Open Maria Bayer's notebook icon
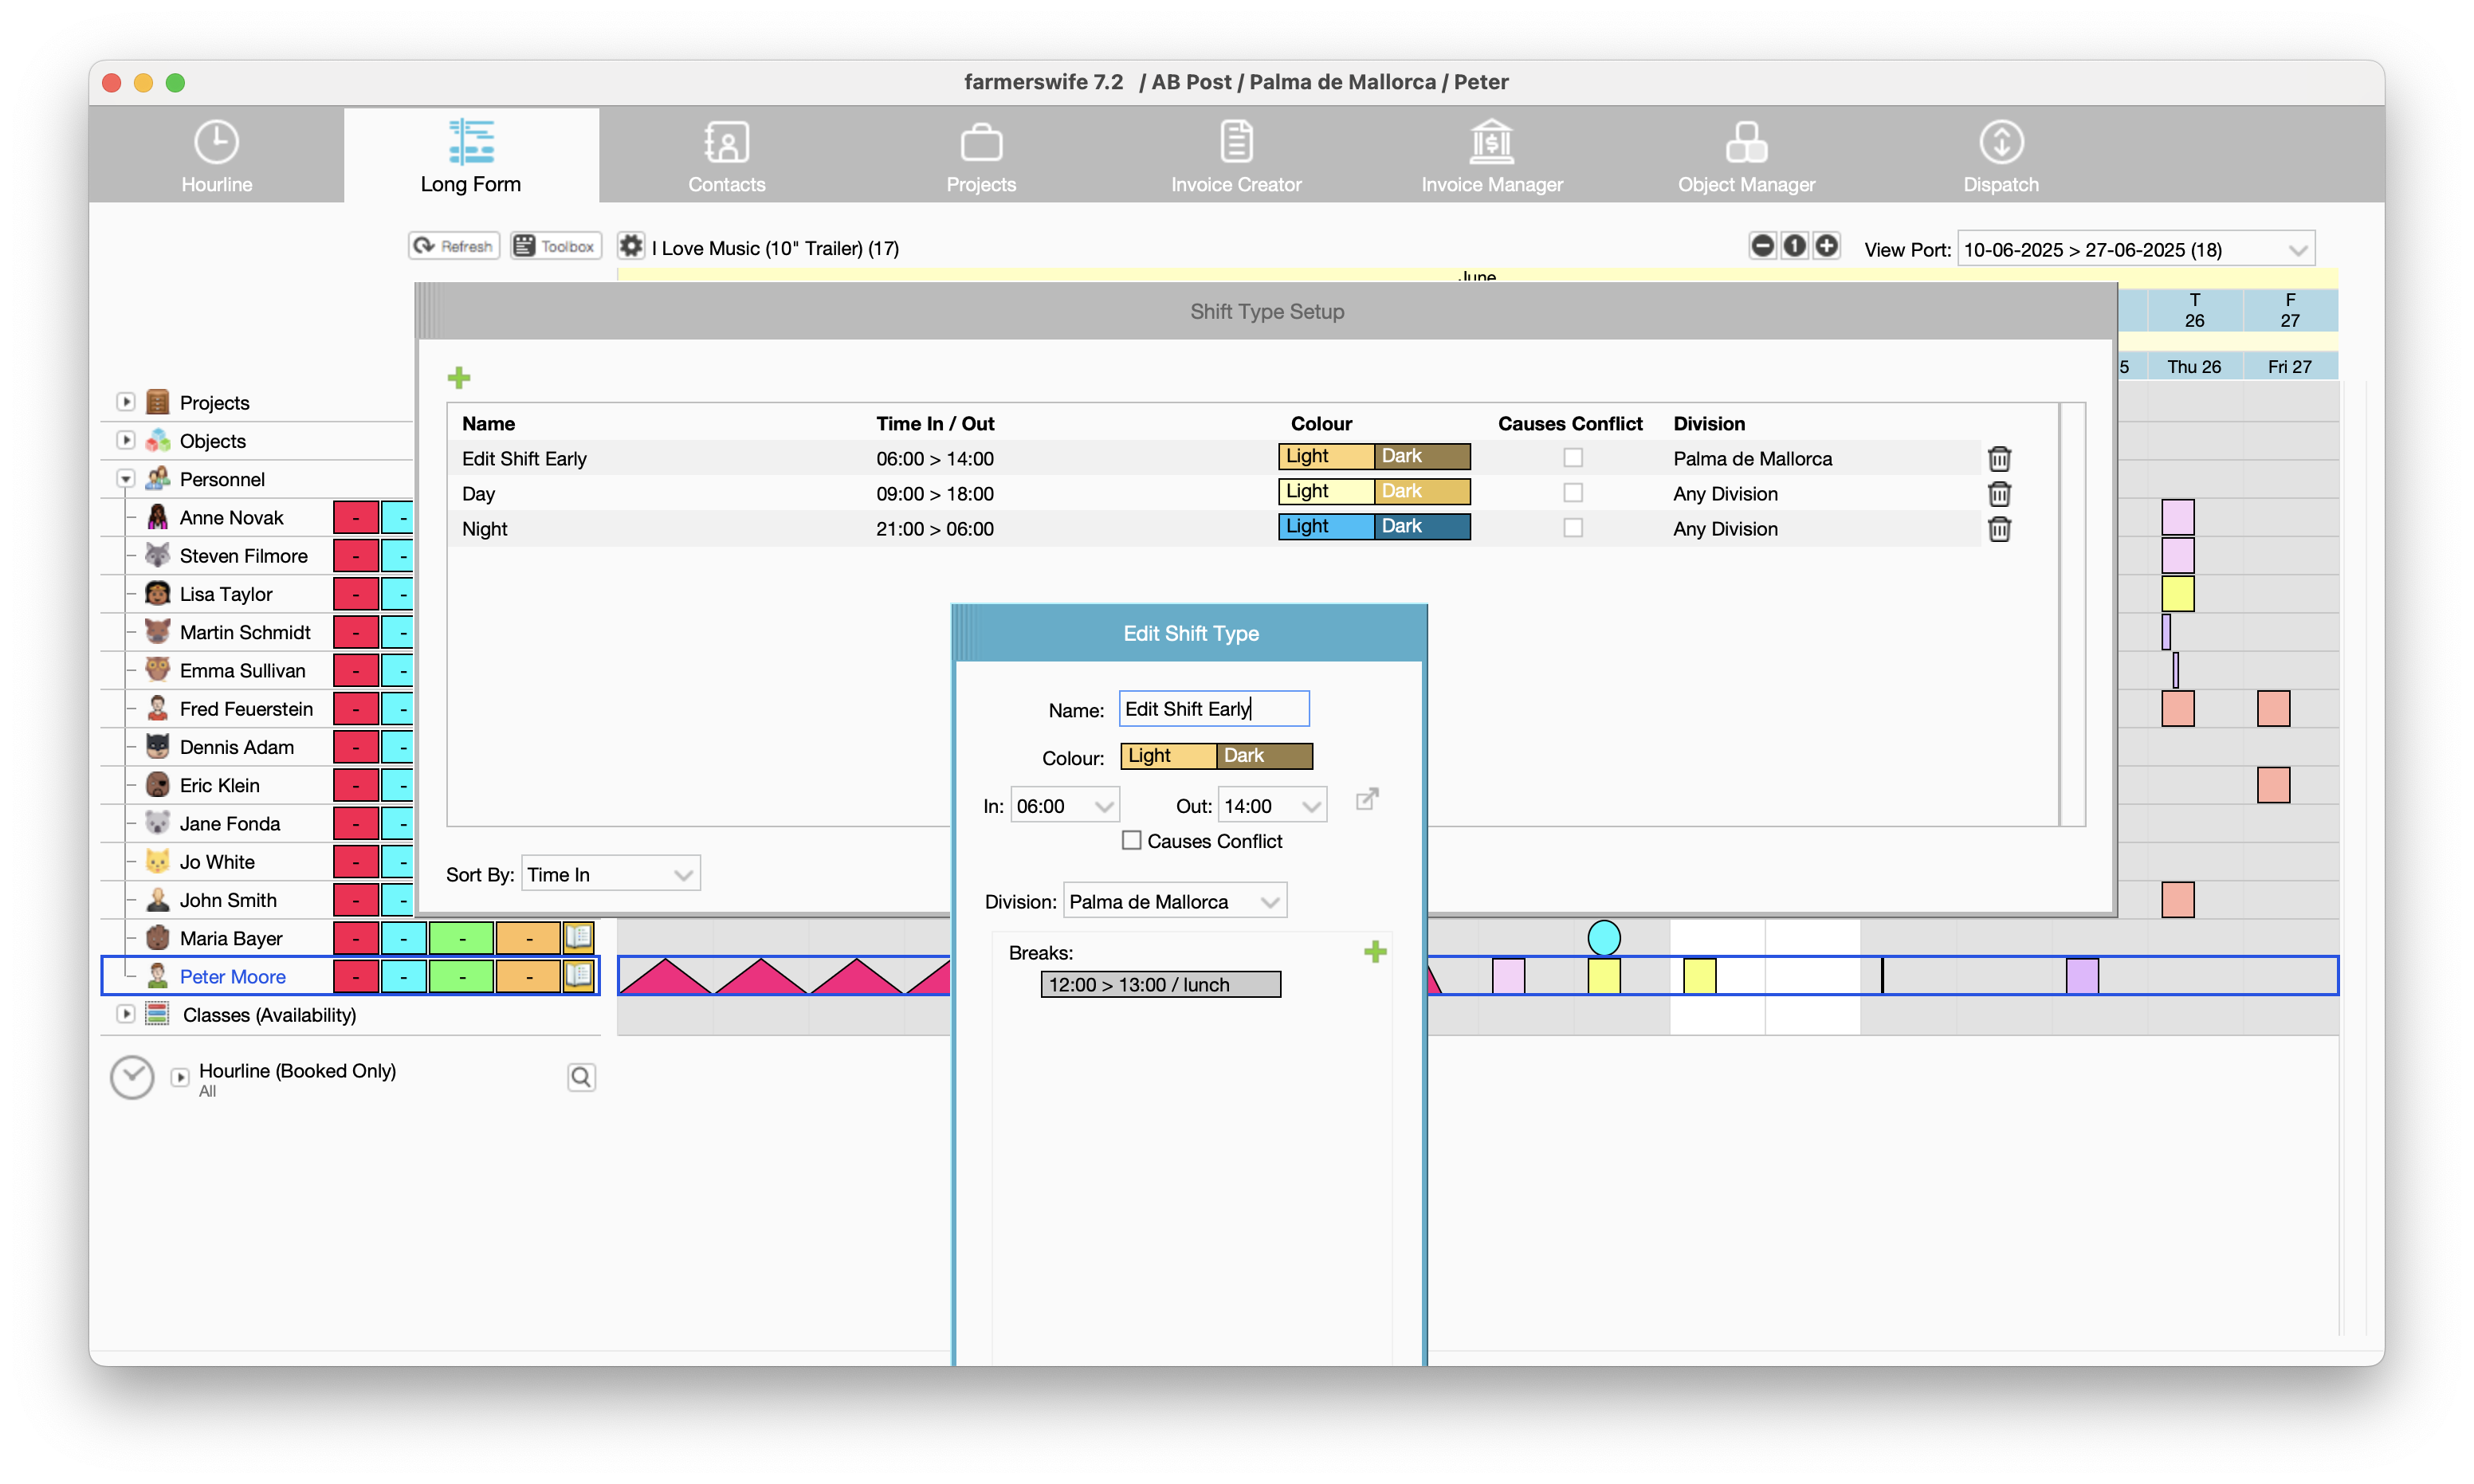The image size is (2474, 1484). coord(579,937)
